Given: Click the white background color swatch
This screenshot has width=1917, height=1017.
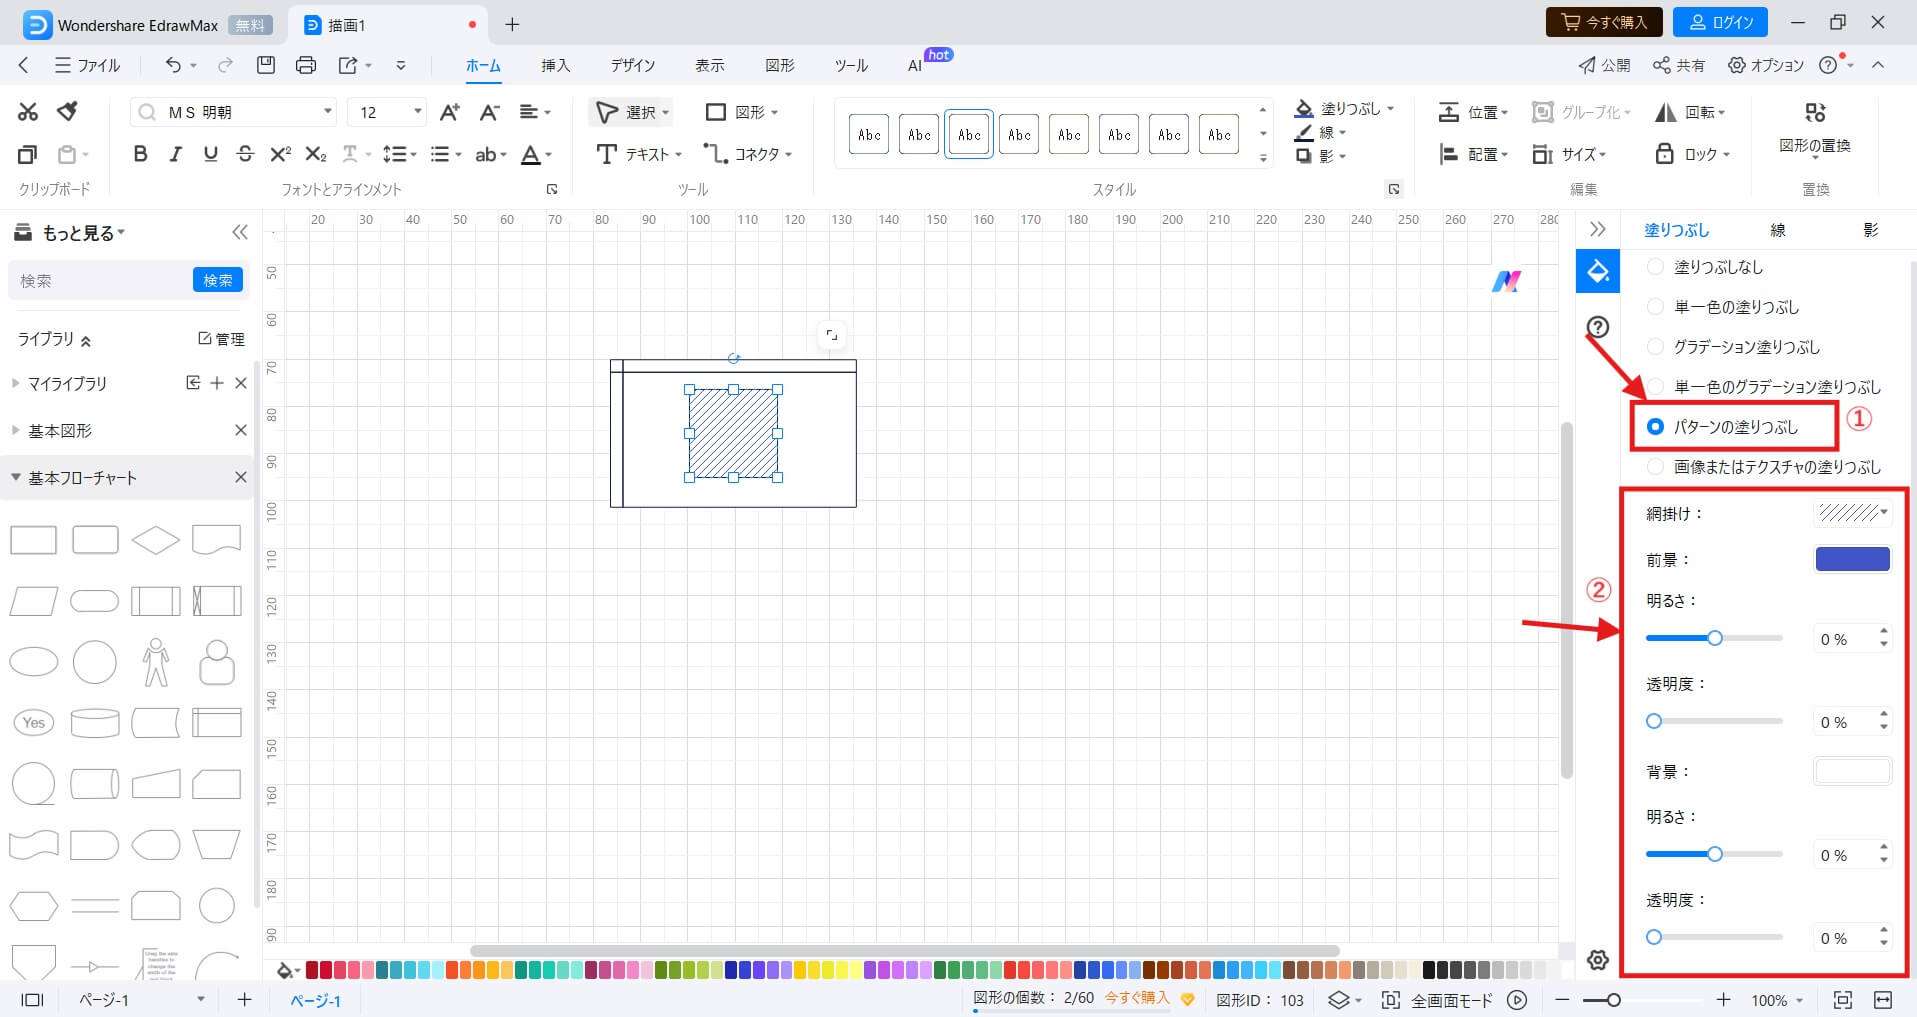Looking at the screenshot, I should (x=1852, y=771).
